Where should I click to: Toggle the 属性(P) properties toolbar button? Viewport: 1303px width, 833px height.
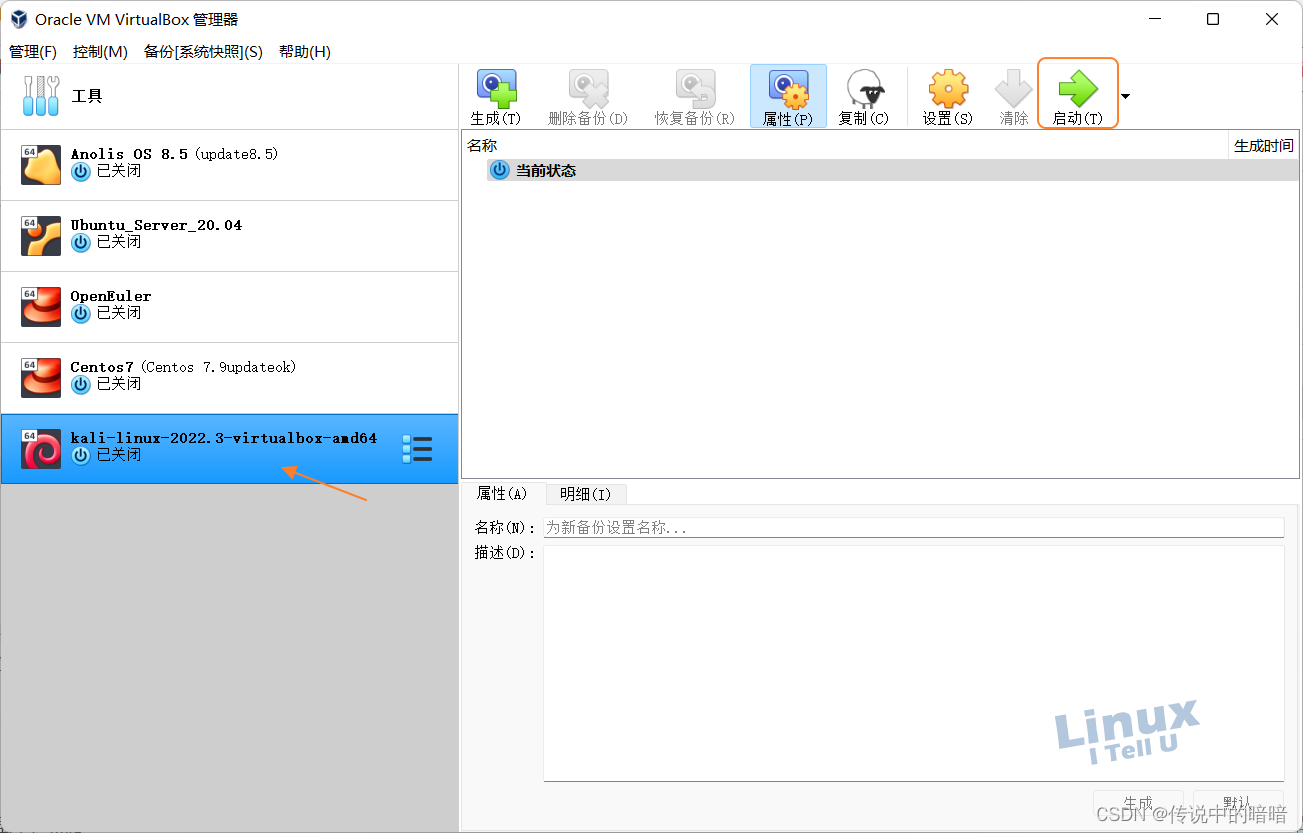(x=788, y=97)
